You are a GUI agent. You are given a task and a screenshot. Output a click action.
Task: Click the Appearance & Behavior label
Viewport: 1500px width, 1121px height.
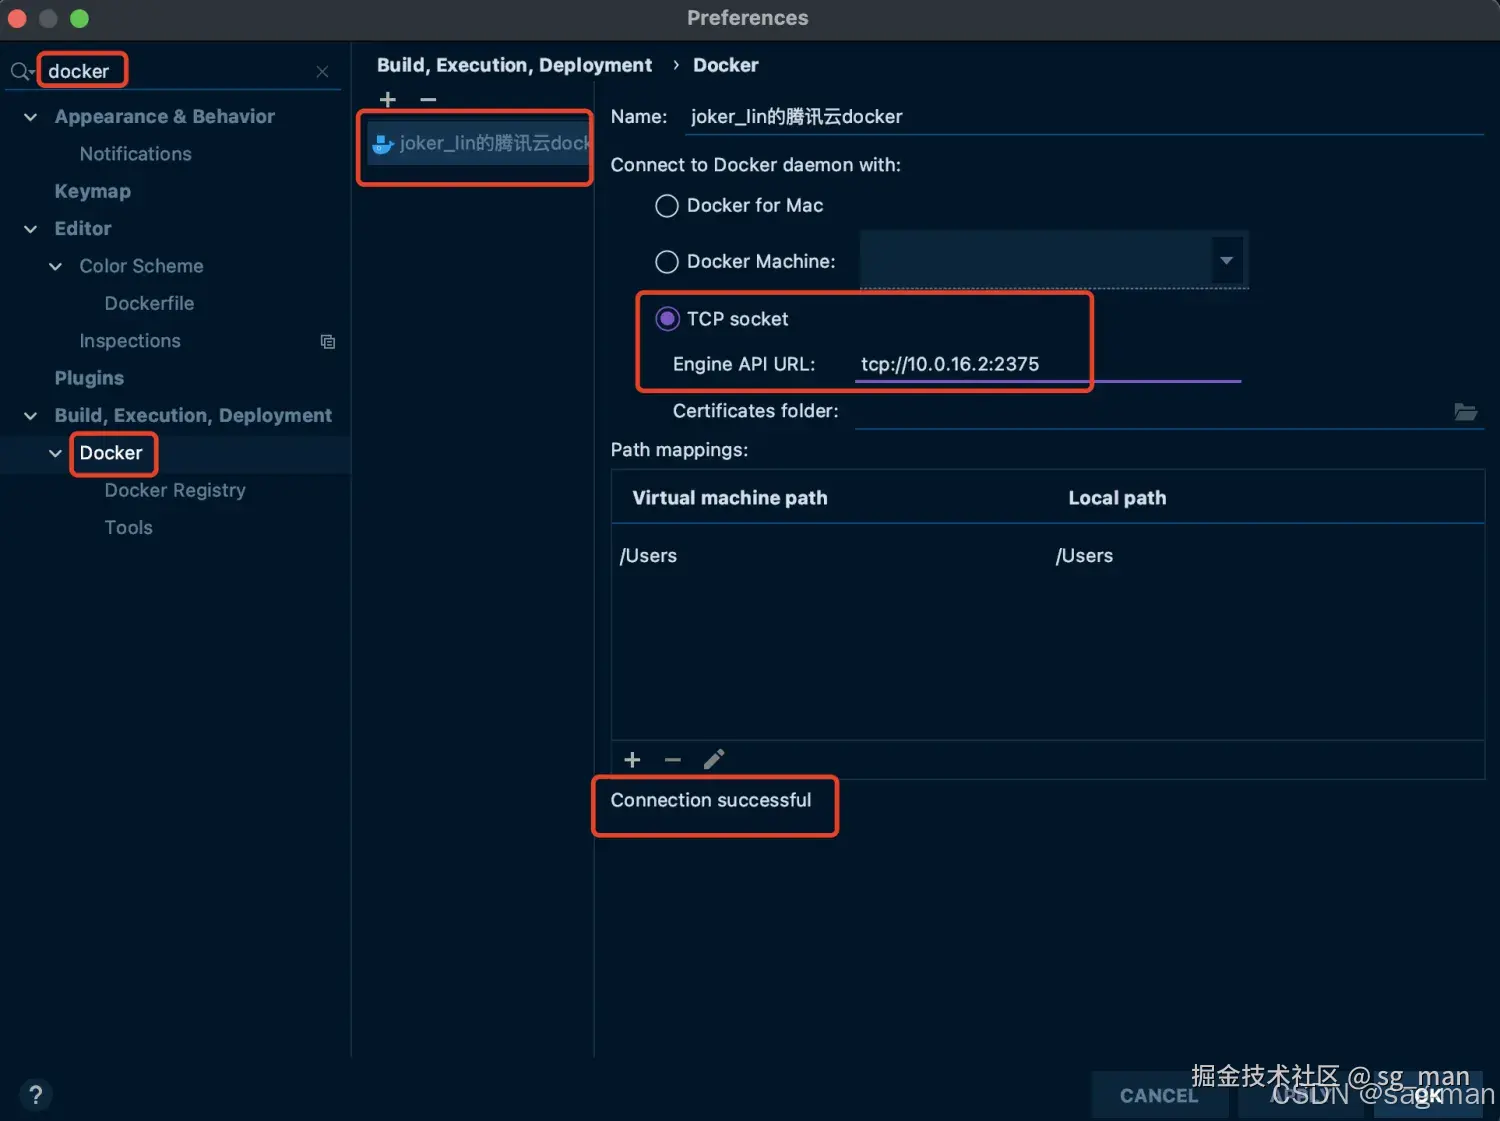pos(164,117)
